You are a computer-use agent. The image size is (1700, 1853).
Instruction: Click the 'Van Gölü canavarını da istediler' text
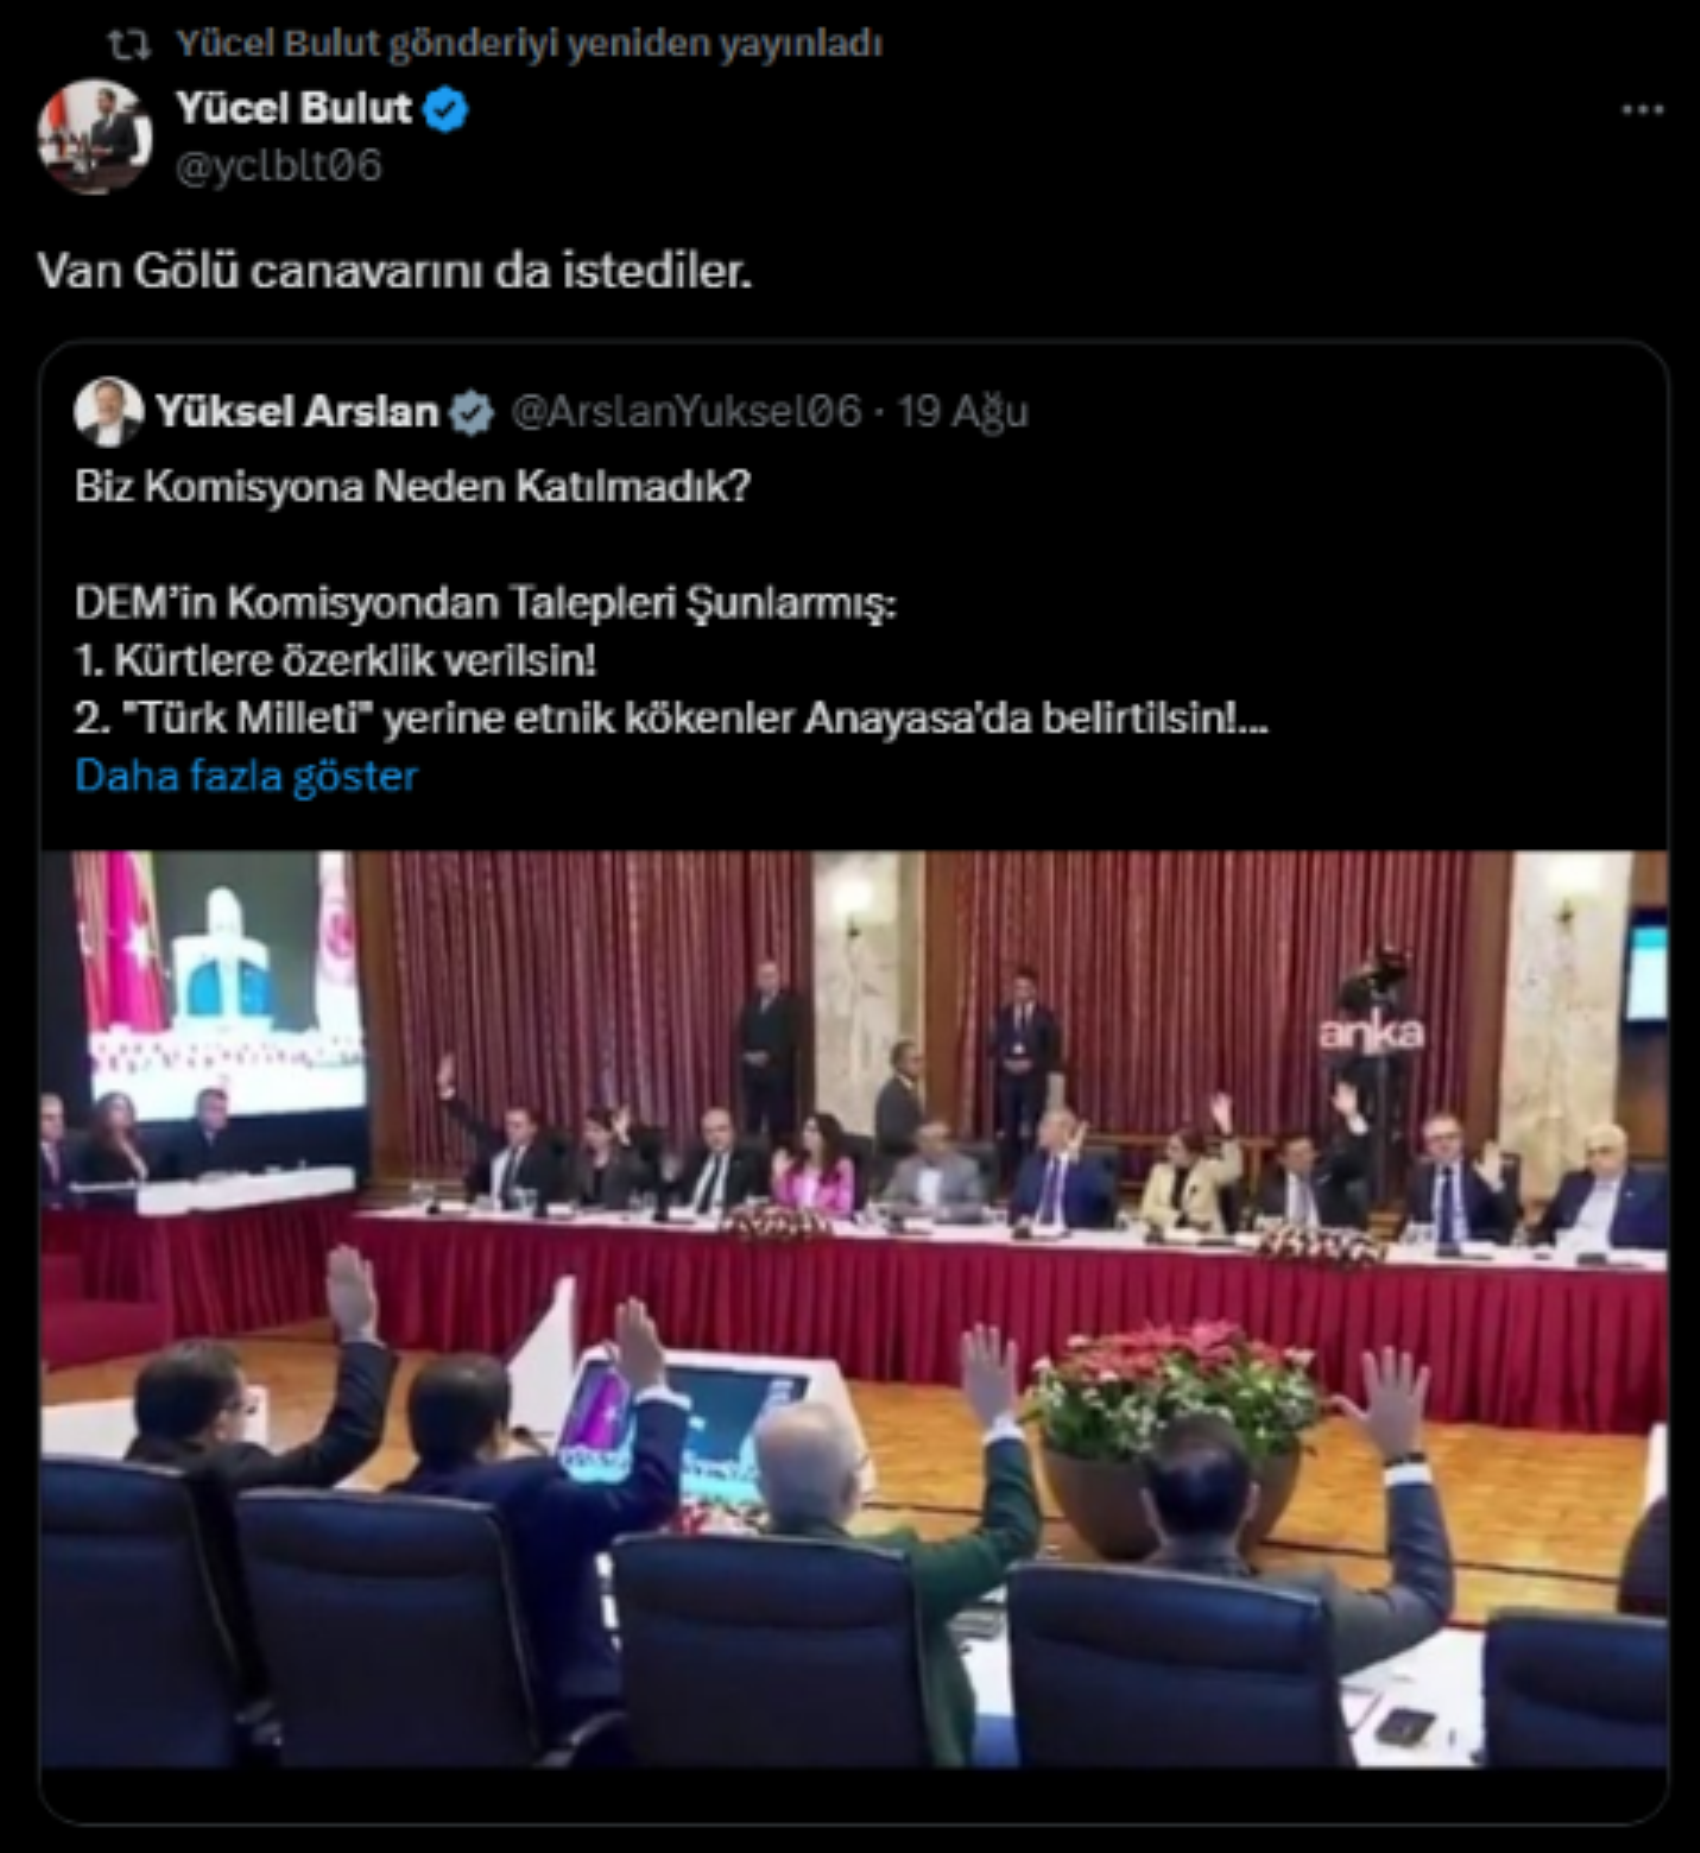(394, 270)
